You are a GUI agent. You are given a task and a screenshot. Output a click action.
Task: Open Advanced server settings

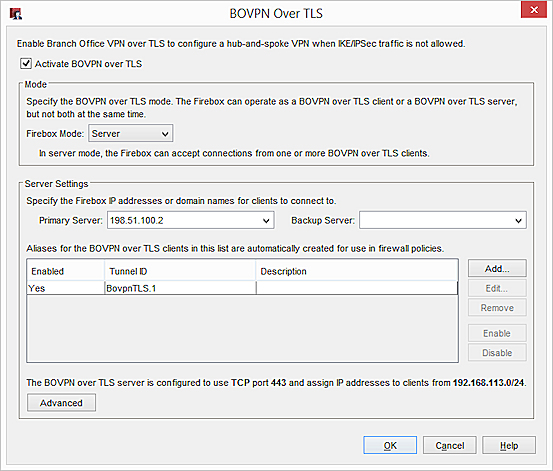point(61,403)
